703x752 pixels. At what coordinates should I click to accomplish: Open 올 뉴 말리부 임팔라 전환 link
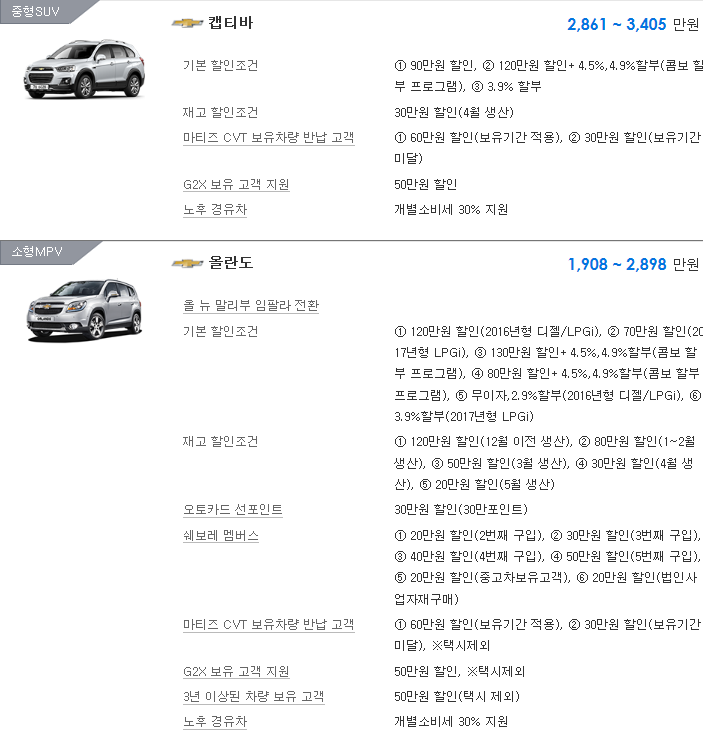pos(251,306)
